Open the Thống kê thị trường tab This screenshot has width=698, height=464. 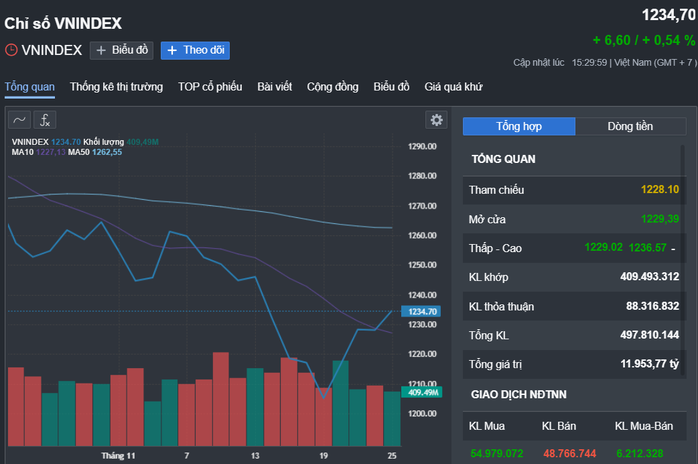[116, 87]
